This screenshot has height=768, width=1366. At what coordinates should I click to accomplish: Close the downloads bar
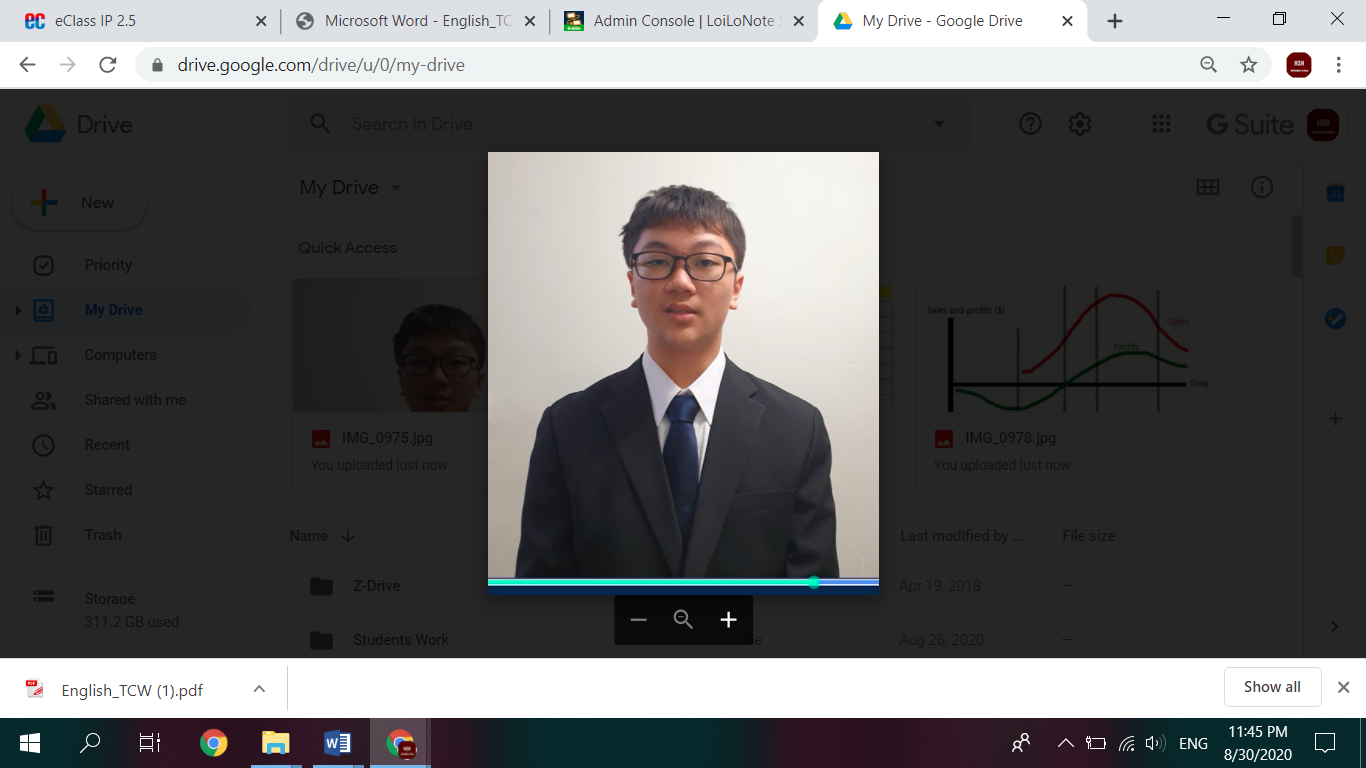pos(1344,687)
